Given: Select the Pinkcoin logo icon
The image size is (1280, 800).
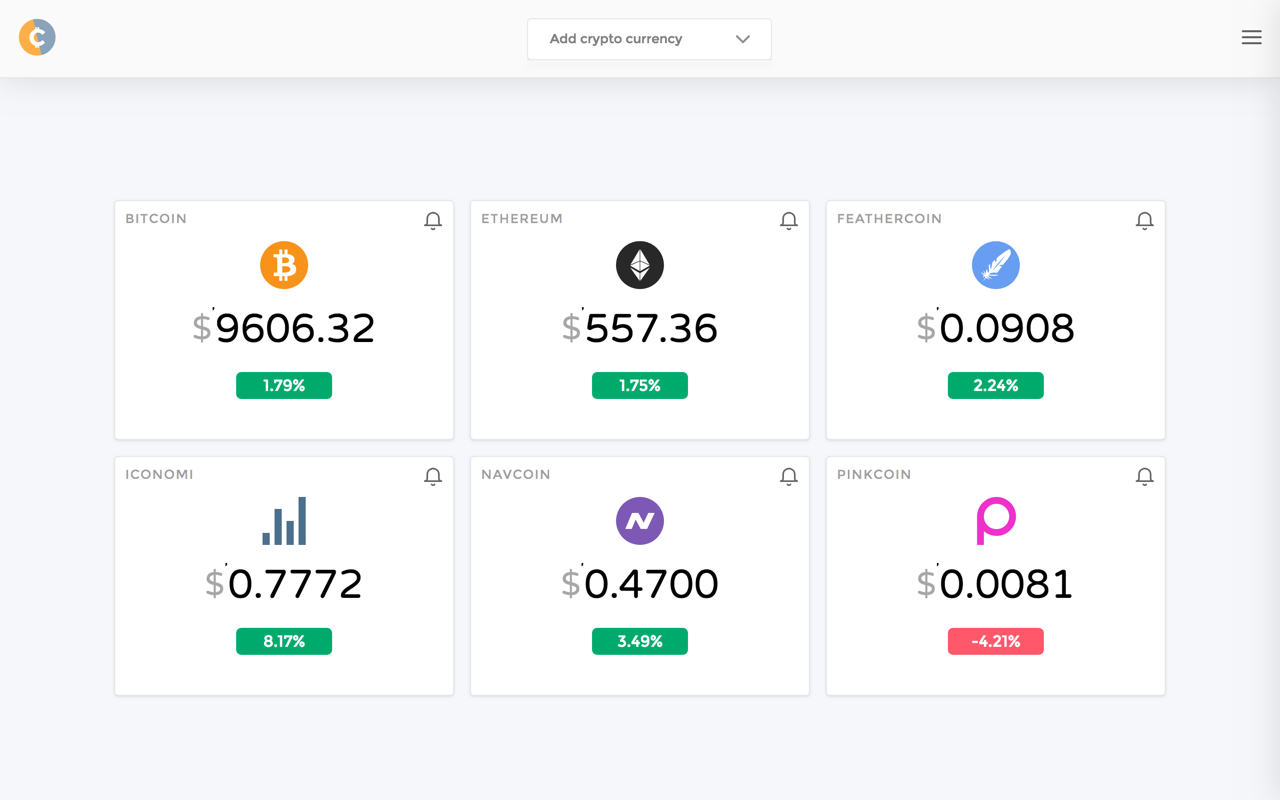Looking at the screenshot, I should point(996,520).
